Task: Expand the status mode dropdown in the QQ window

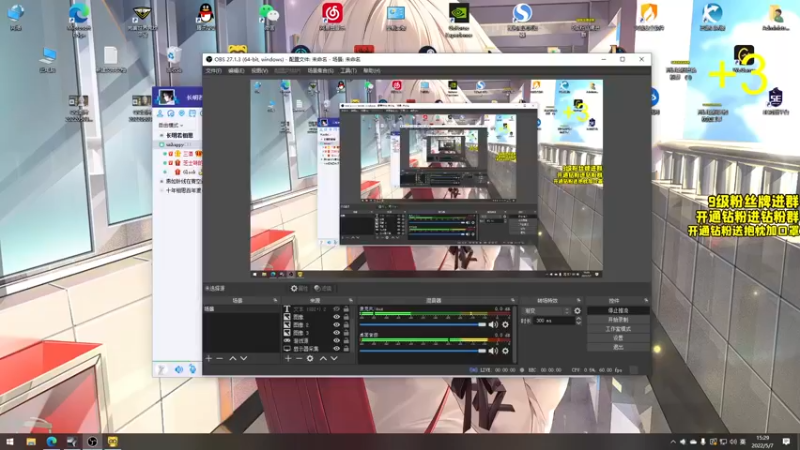Action: tap(170, 125)
